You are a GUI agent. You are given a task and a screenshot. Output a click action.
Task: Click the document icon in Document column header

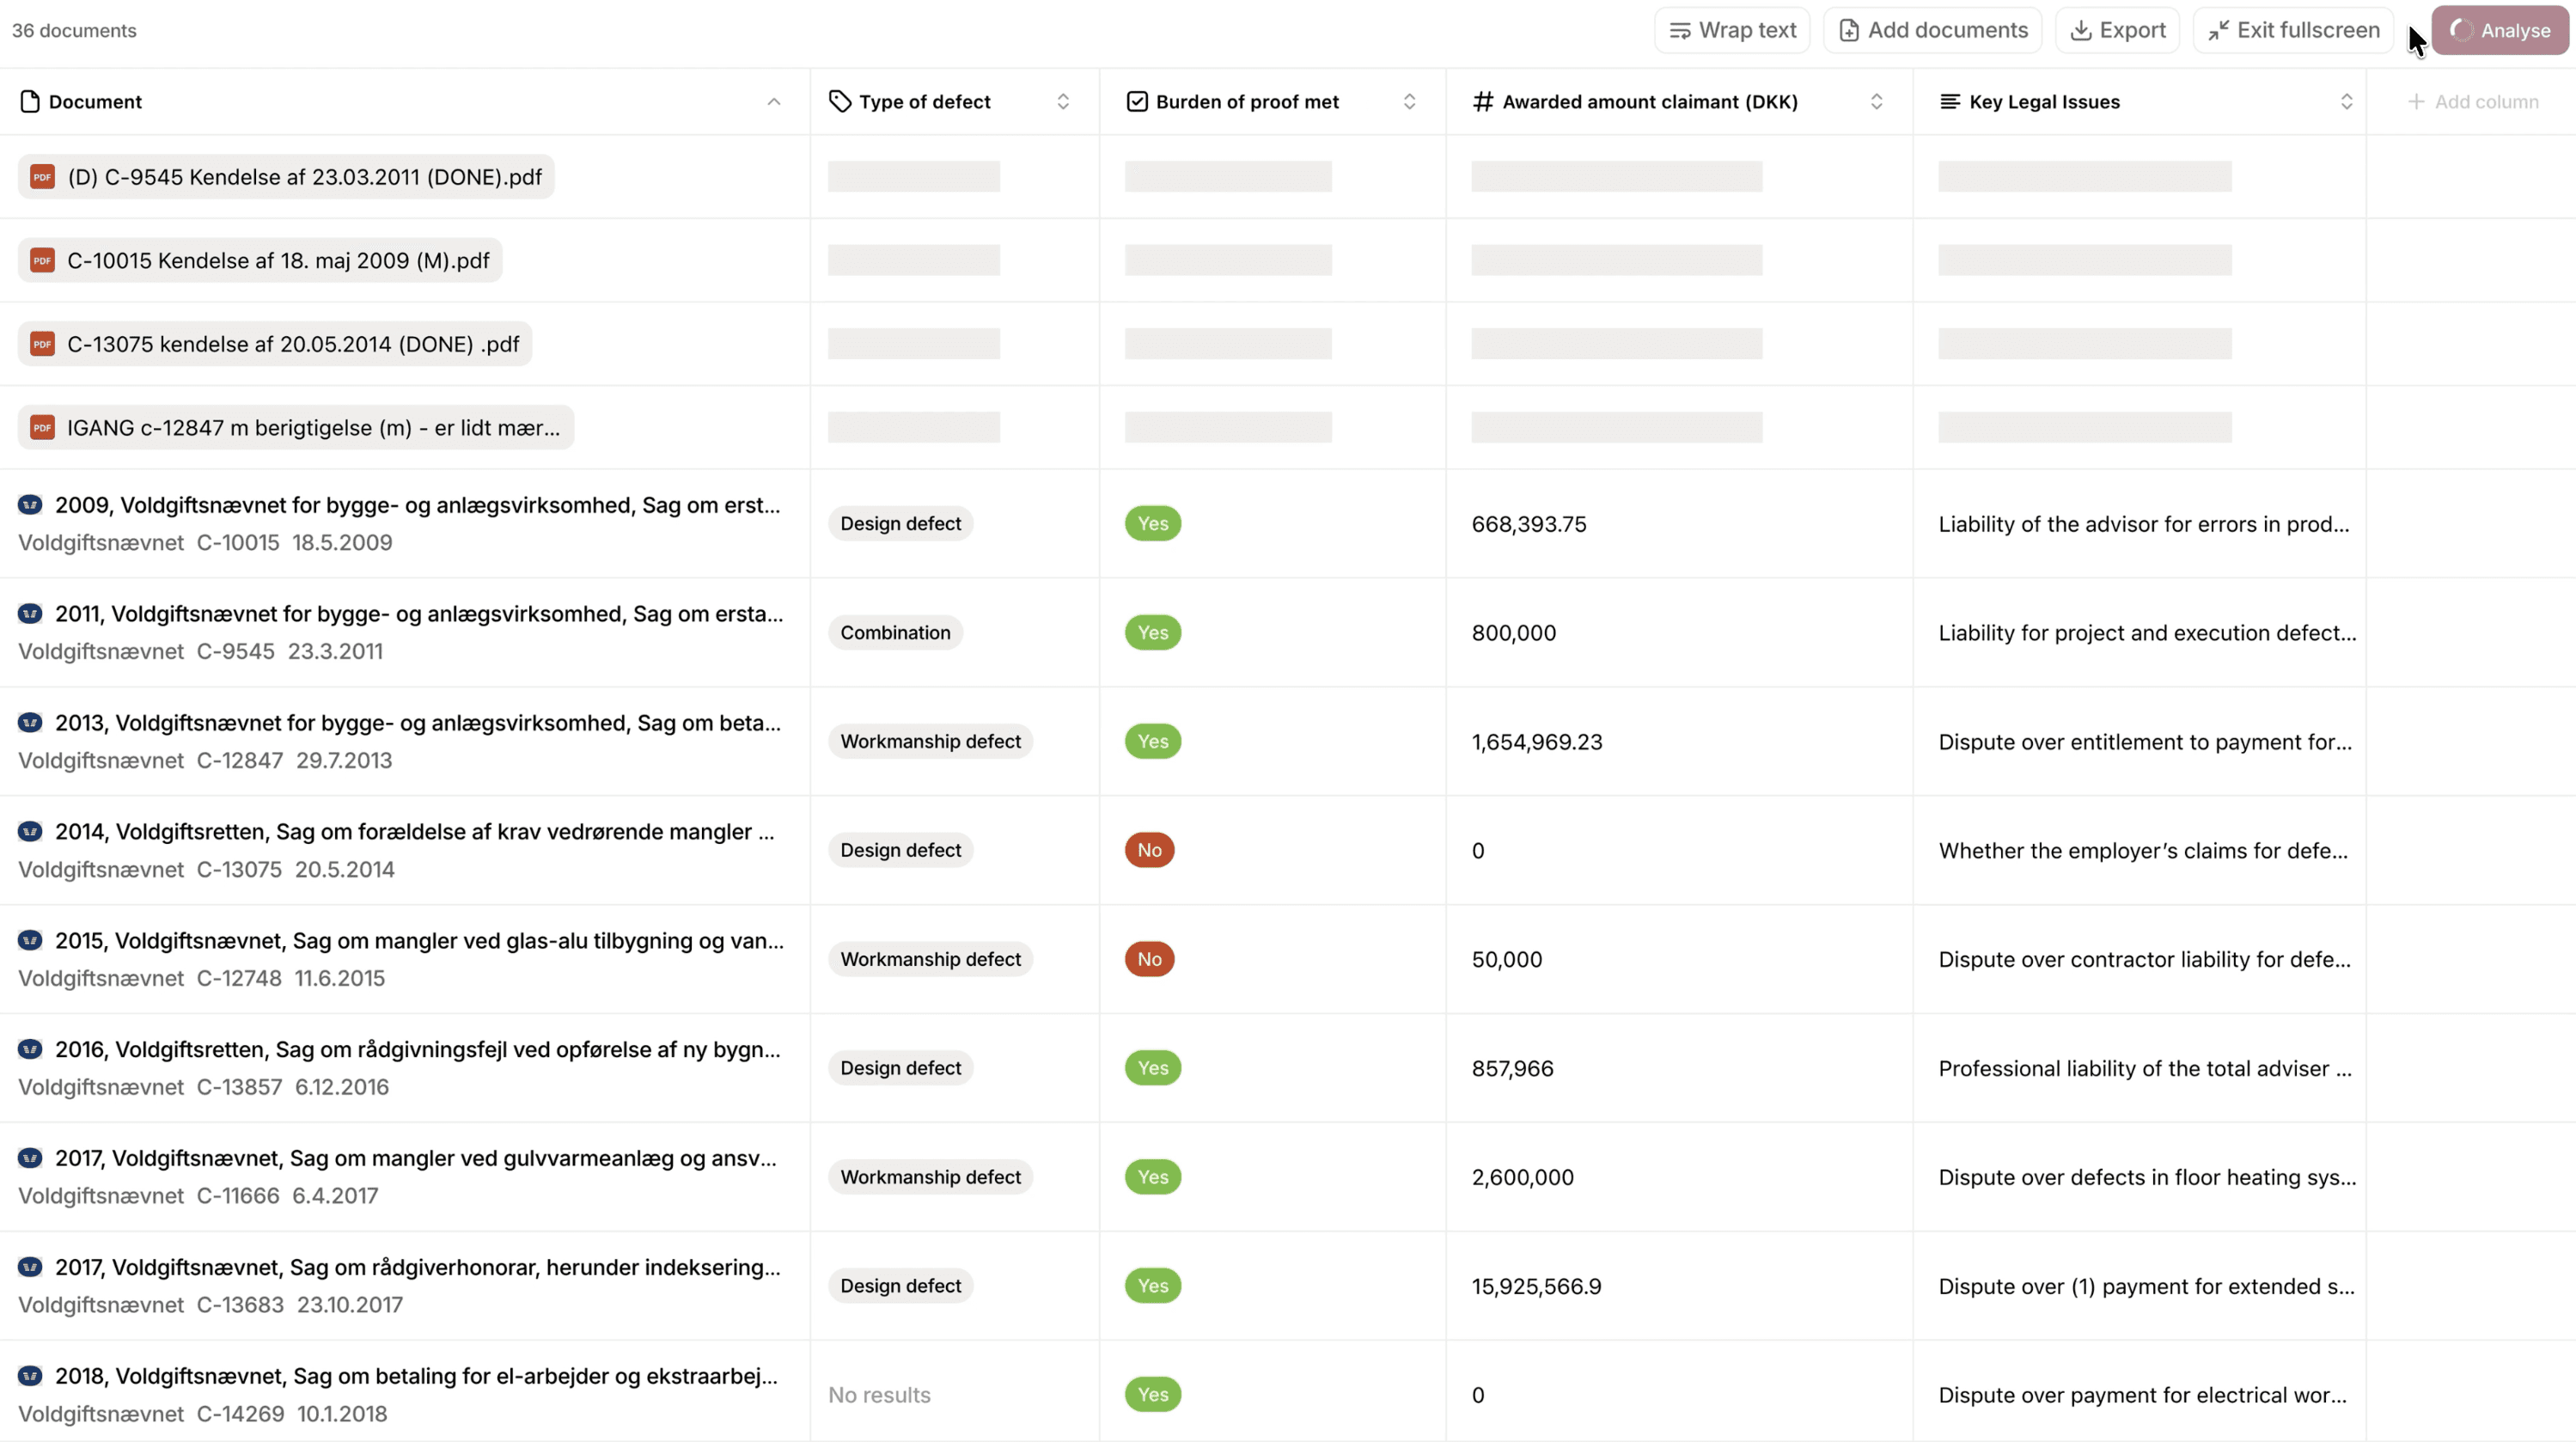point(30,102)
